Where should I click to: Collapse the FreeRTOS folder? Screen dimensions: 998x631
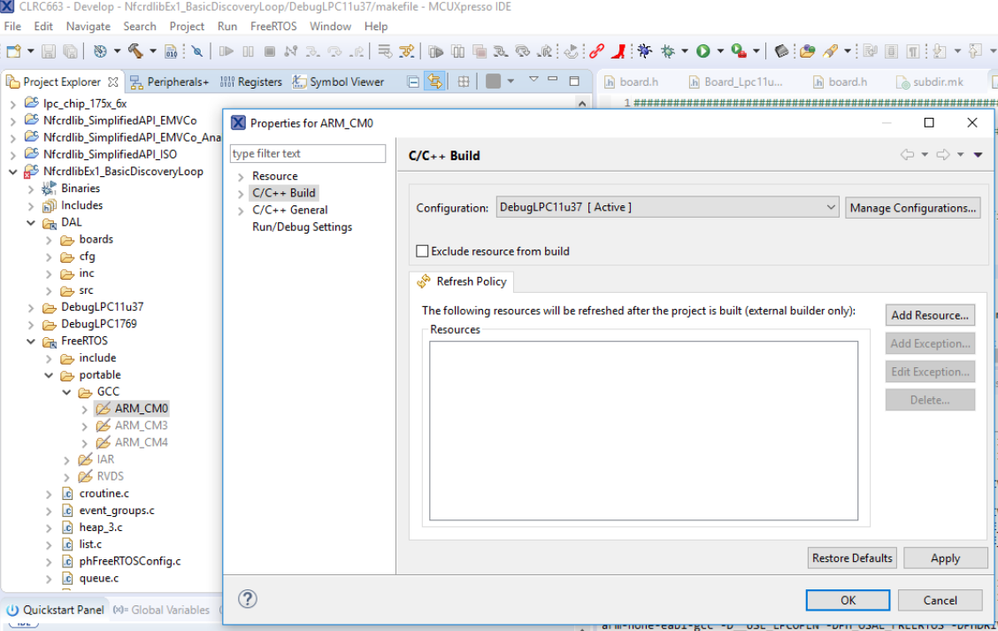coord(31,341)
